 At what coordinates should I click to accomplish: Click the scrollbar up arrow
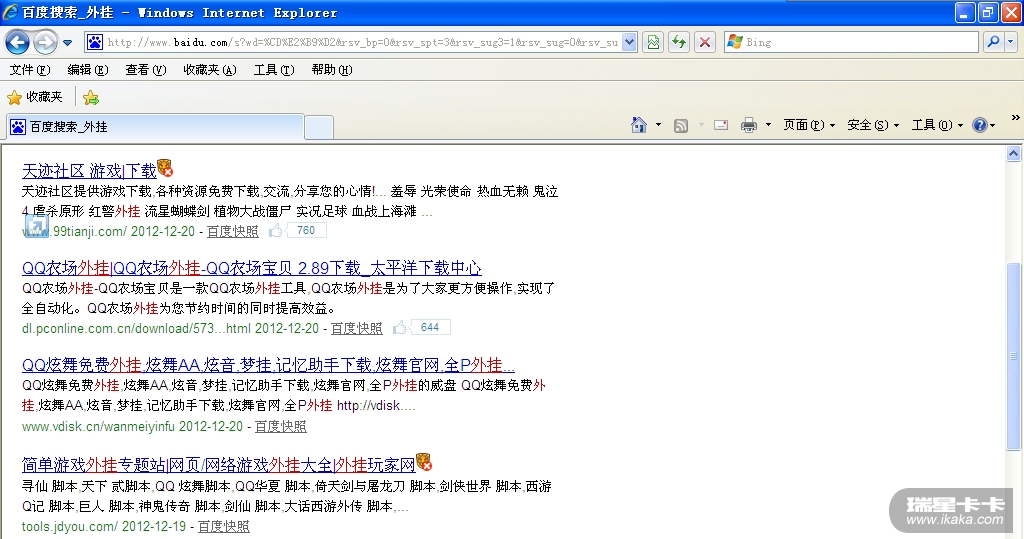pos(1013,154)
